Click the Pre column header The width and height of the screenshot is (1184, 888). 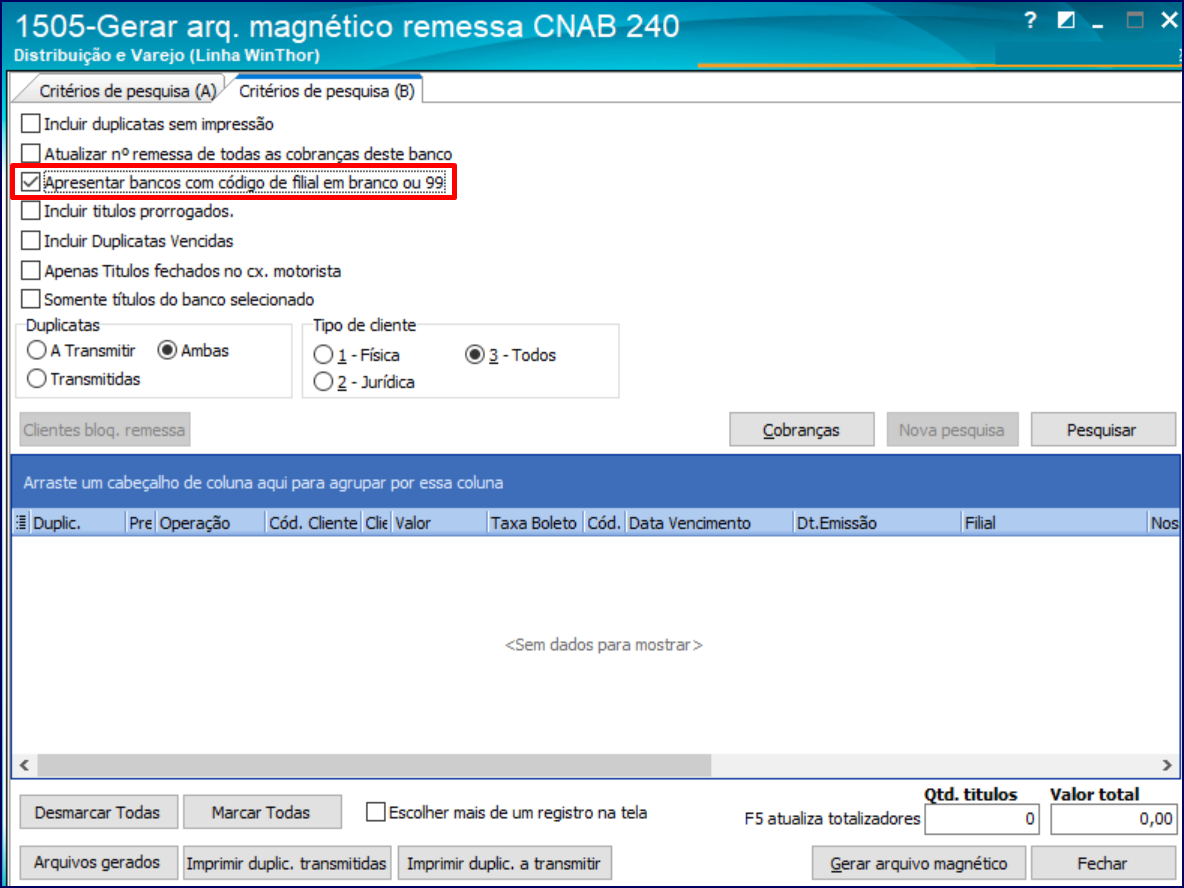tap(140, 523)
